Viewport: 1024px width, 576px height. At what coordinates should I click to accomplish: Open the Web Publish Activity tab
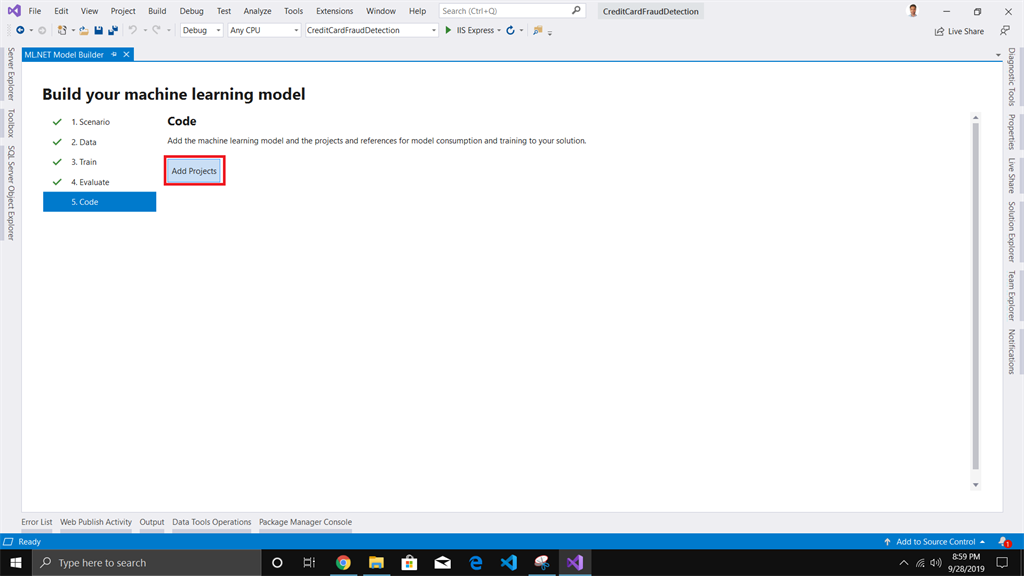click(x=96, y=522)
